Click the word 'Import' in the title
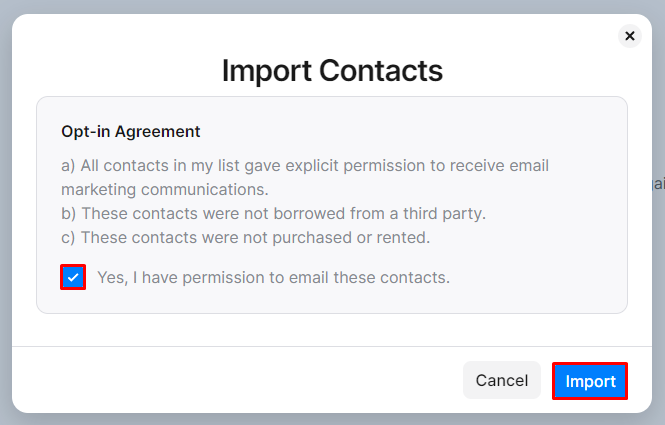Viewport: 665px width, 425px height. pyautogui.click(x=266, y=71)
